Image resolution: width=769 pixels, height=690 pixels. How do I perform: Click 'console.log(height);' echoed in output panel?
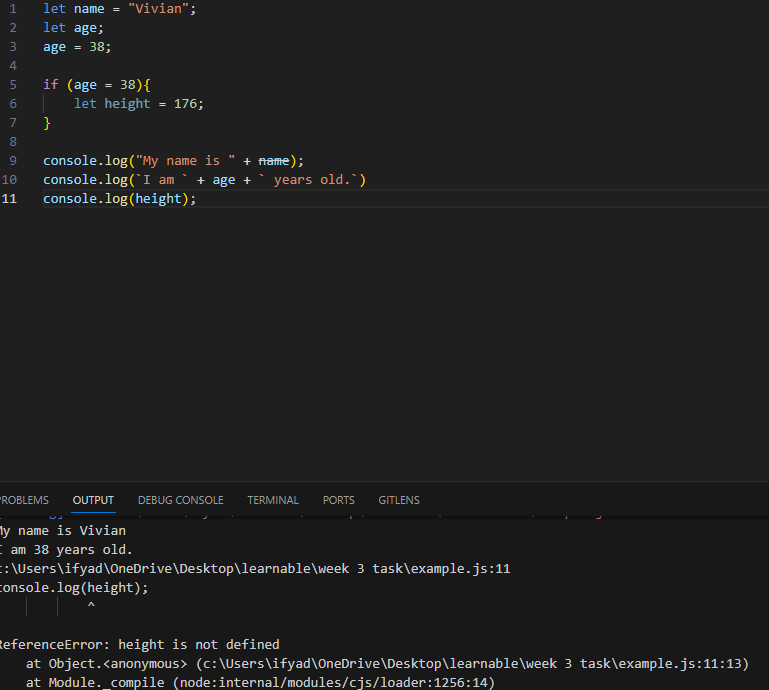tap(74, 588)
